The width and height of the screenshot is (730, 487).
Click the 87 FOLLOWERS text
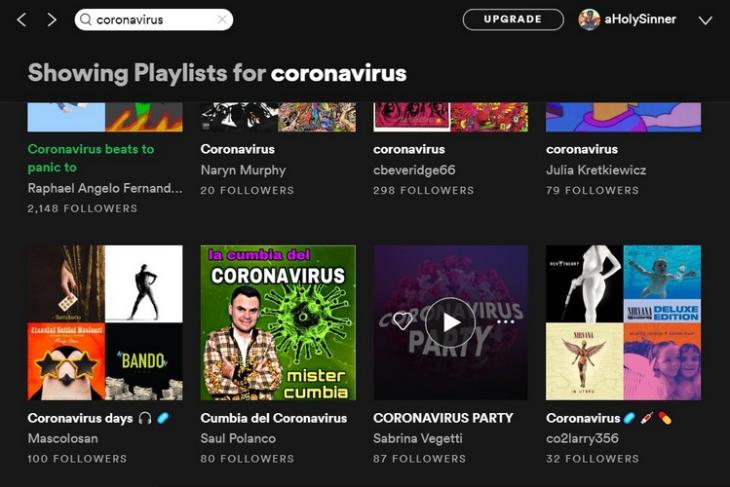point(419,459)
